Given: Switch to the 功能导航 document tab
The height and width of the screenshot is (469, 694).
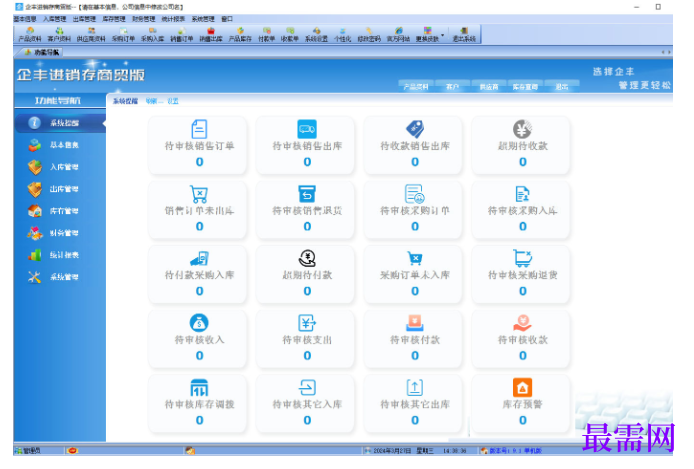Looking at the screenshot, I should point(42,52).
